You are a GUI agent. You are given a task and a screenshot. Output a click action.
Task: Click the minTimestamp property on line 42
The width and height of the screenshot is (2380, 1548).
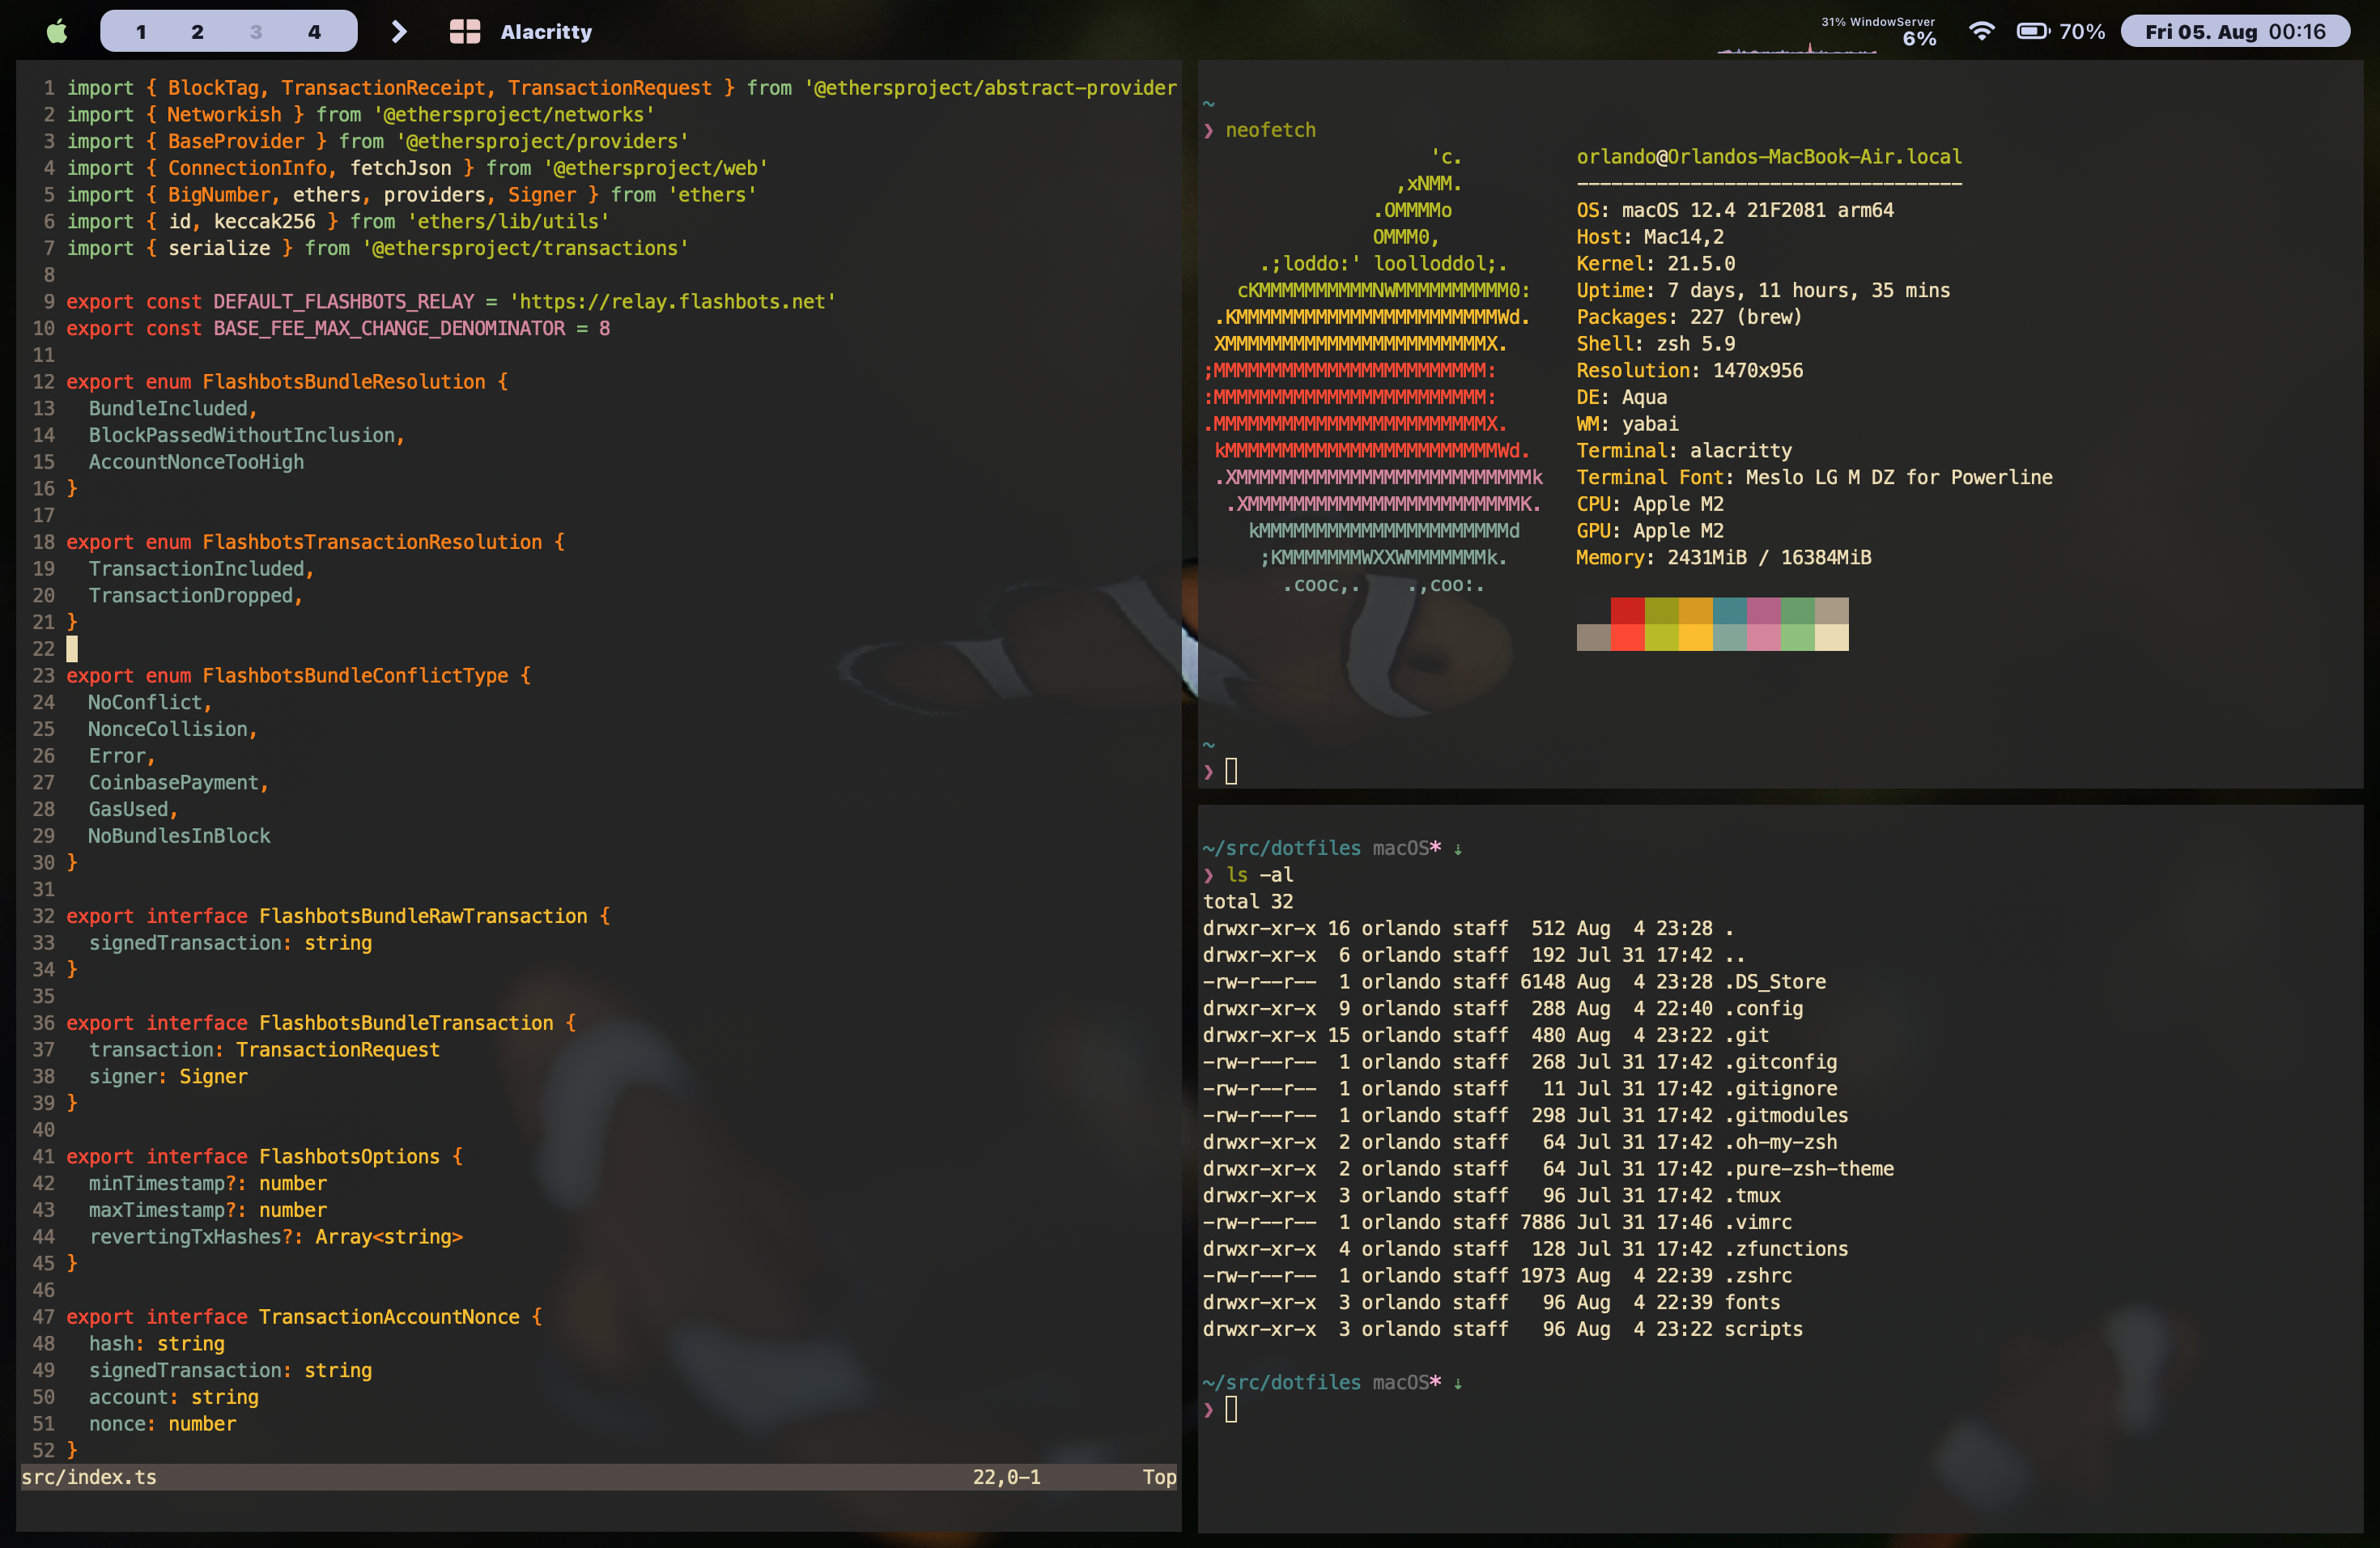tap(157, 1184)
